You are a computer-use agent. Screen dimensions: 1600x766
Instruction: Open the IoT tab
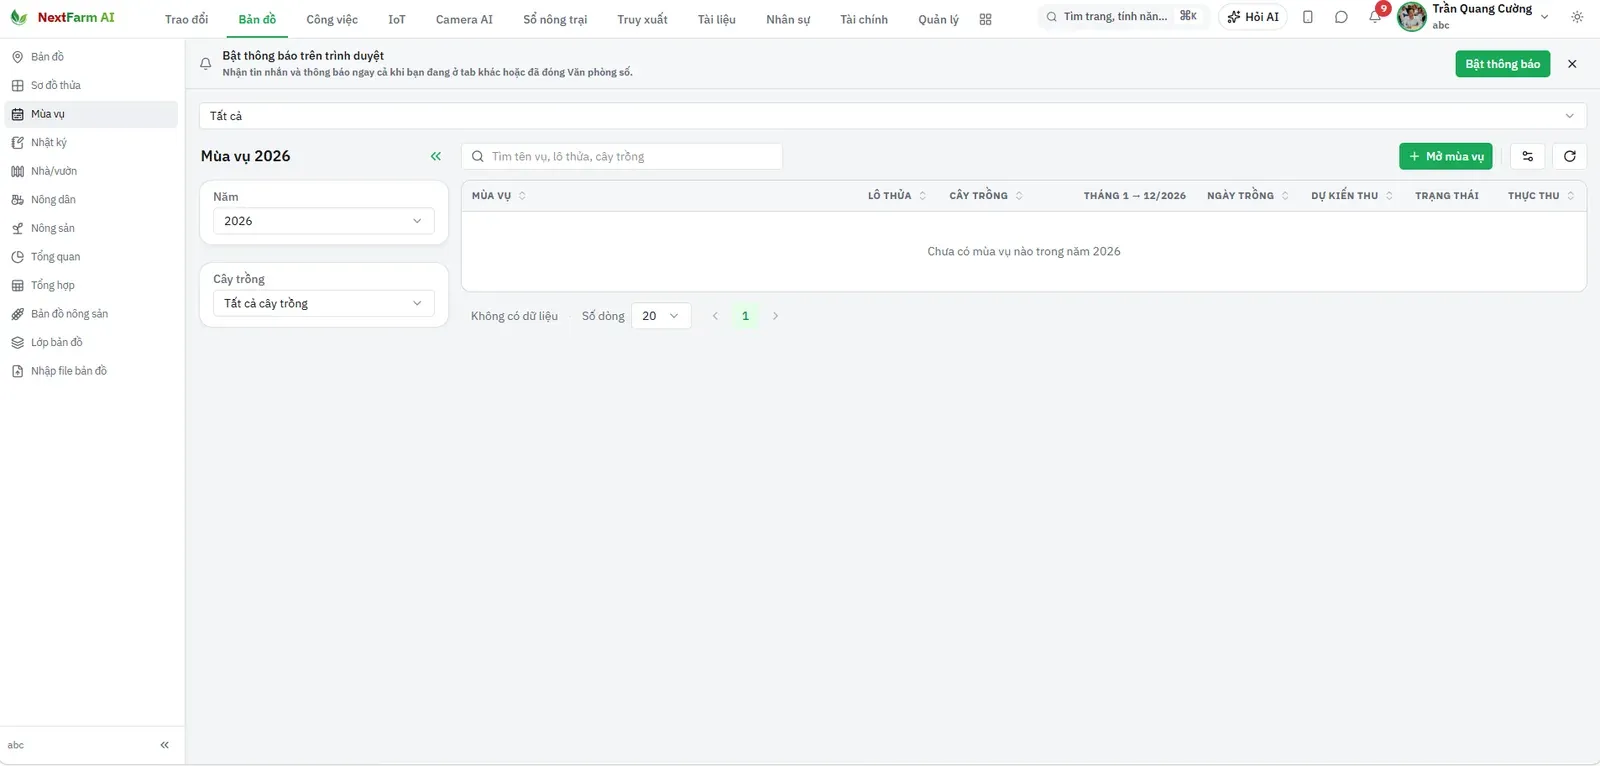click(397, 19)
